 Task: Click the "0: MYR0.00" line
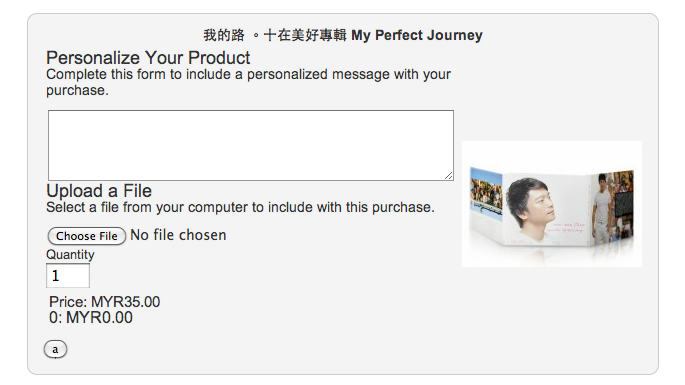coord(91,318)
